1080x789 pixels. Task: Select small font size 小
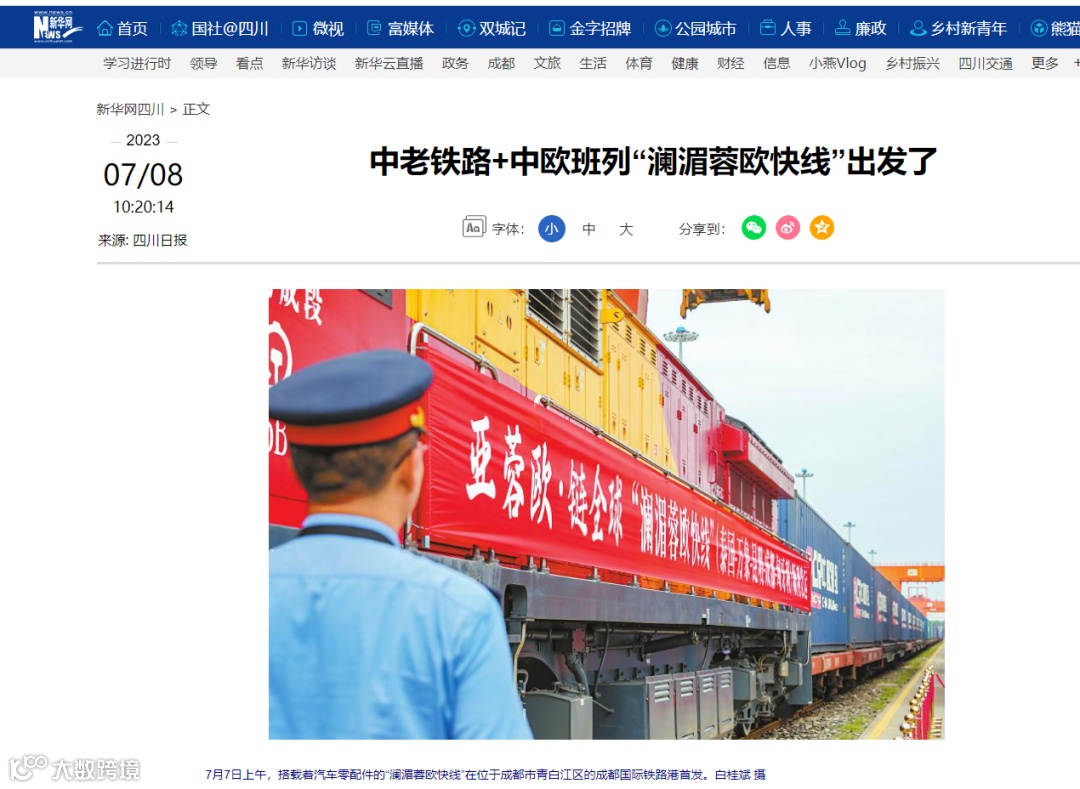pyautogui.click(x=552, y=229)
